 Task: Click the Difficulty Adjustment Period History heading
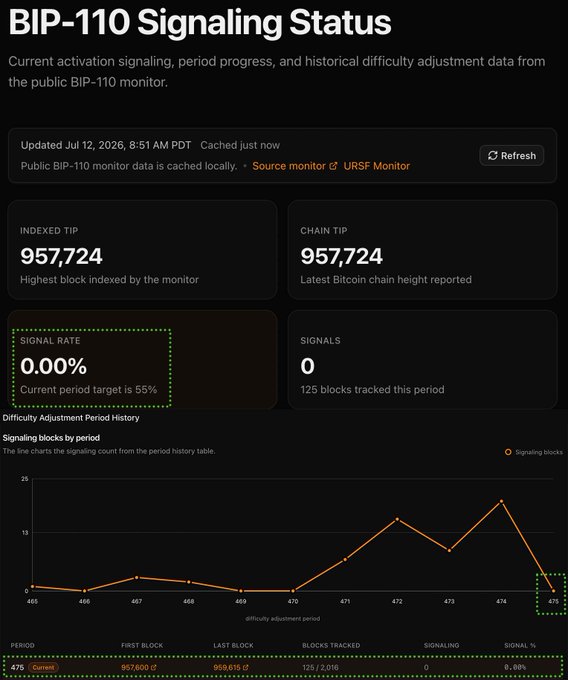click(x=71, y=418)
